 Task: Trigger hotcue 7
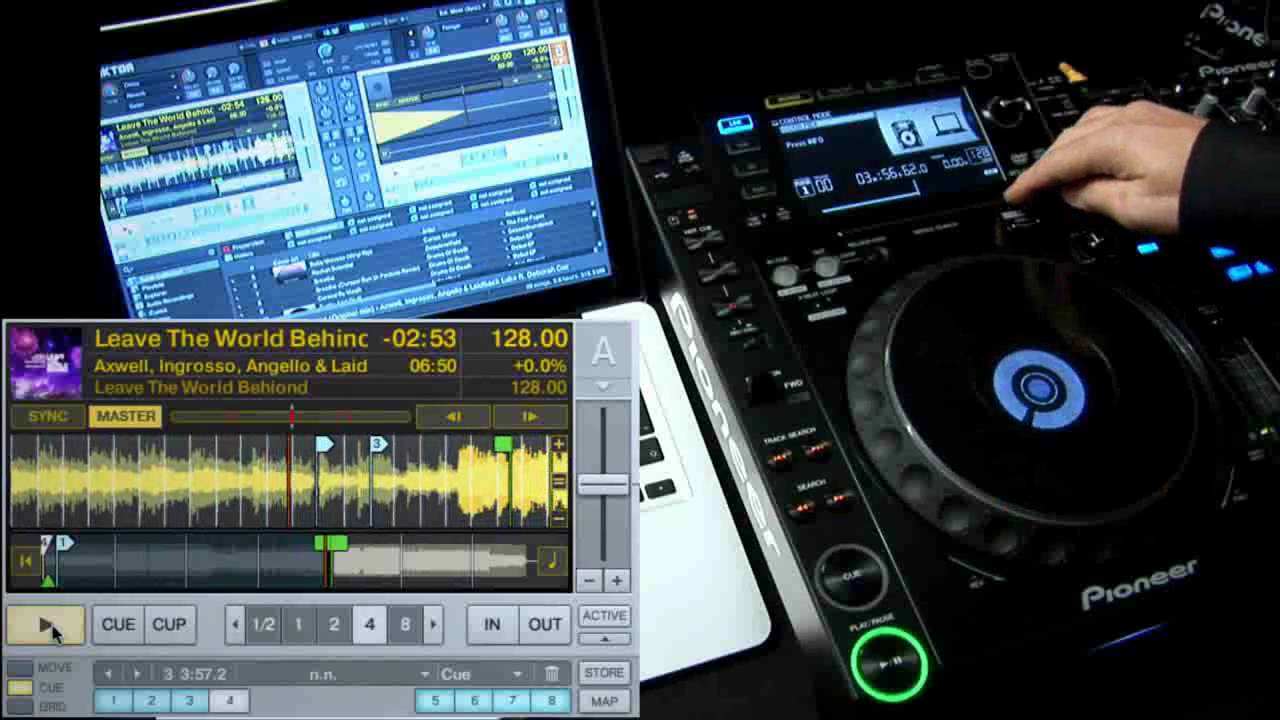[512, 701]
